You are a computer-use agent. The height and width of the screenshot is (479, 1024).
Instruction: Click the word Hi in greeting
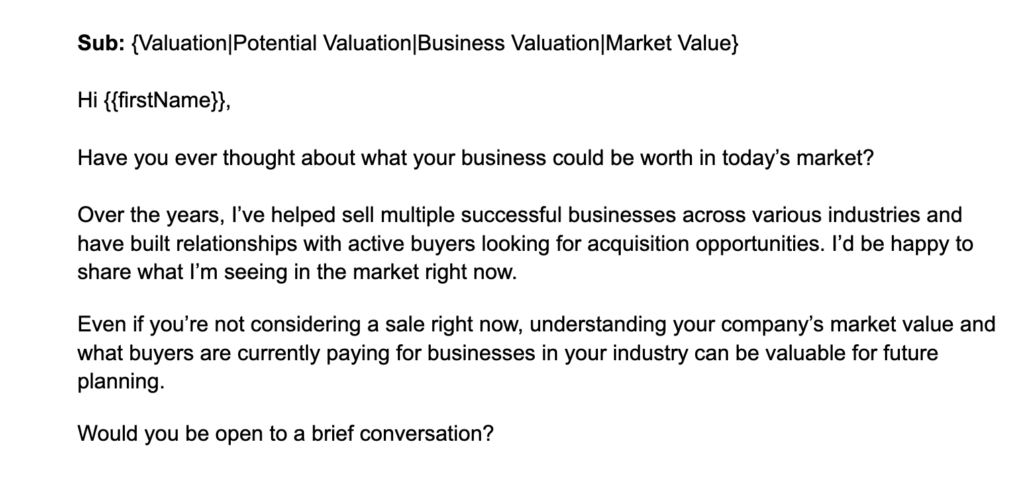point(88,101)
